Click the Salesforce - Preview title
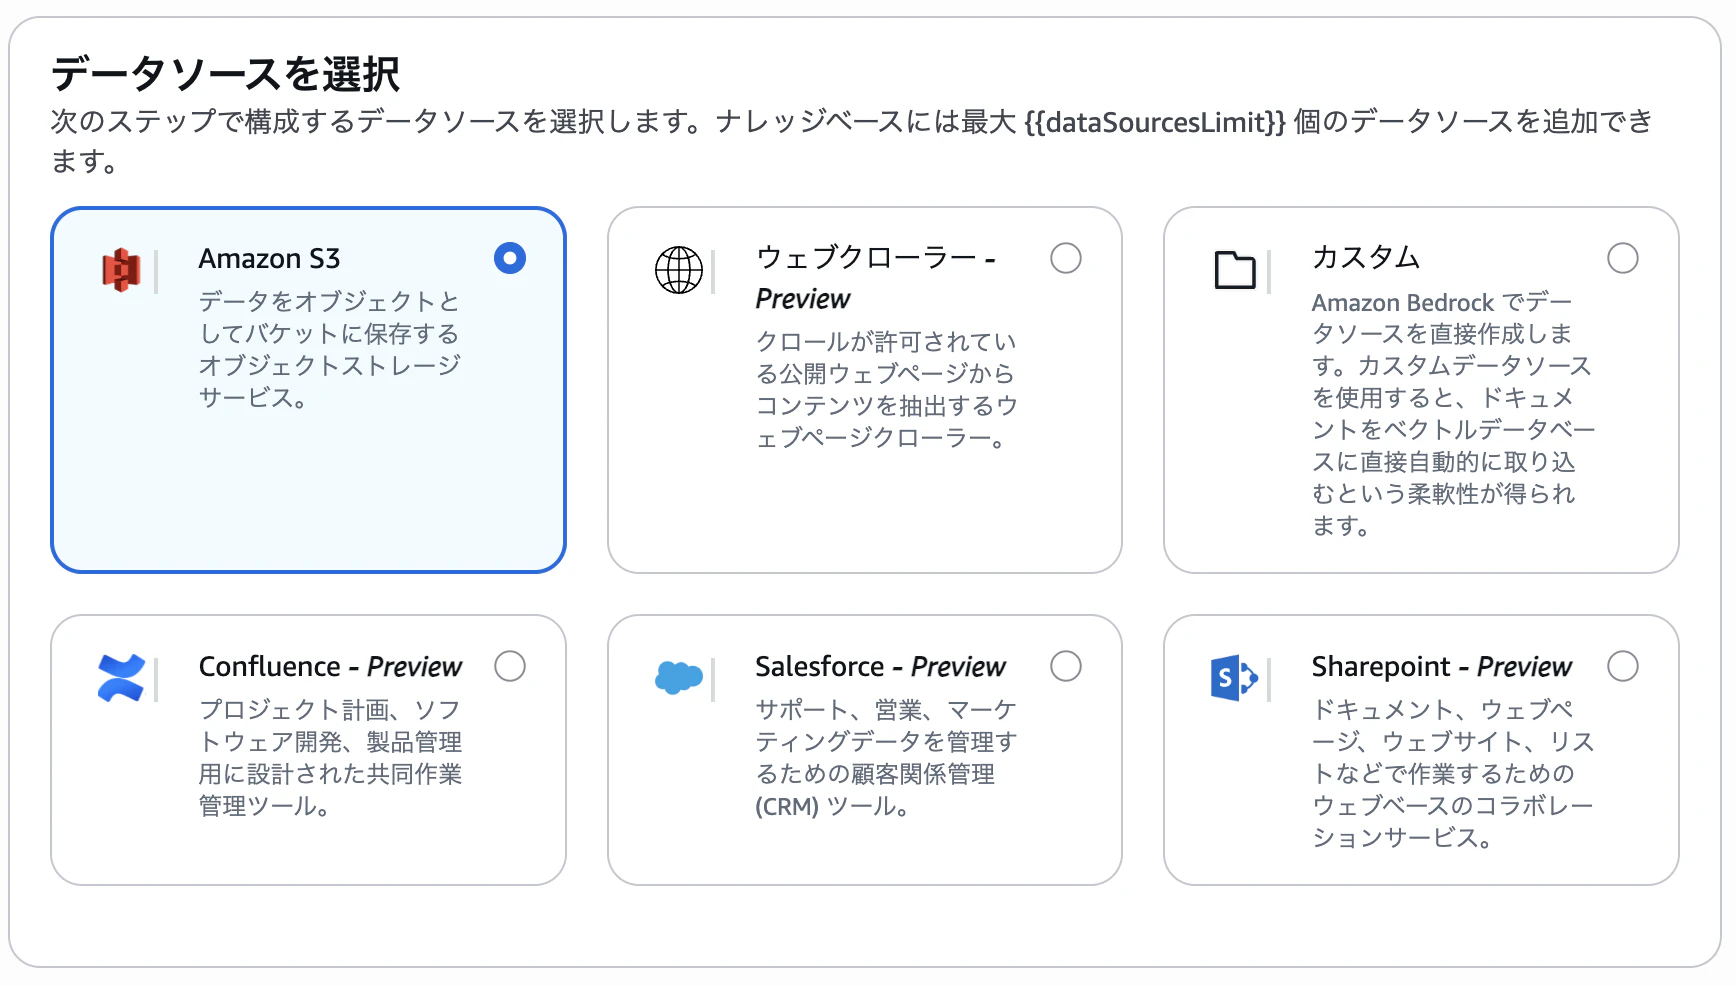The image size is (1736, 986). (x=881, y=667)
